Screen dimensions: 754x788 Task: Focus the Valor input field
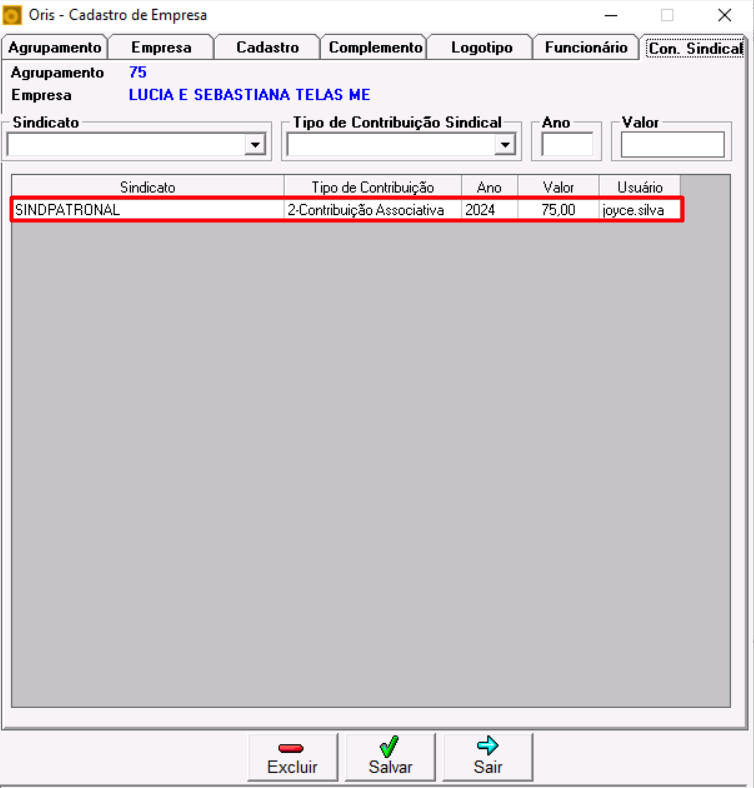click(x=672, y=145)
